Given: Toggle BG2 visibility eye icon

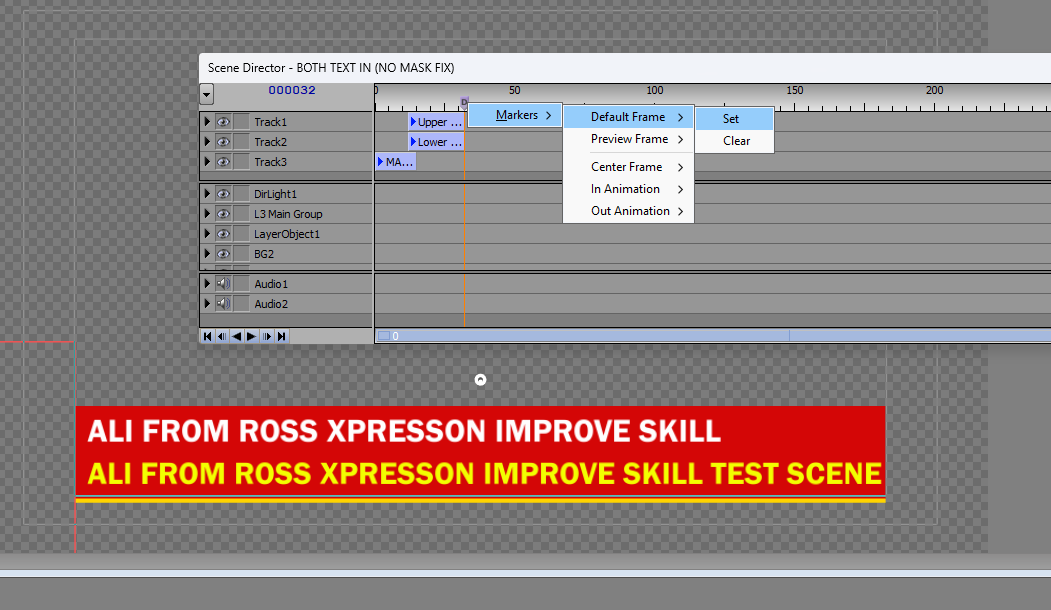Looking at the screenshot, I should point(223,254).
